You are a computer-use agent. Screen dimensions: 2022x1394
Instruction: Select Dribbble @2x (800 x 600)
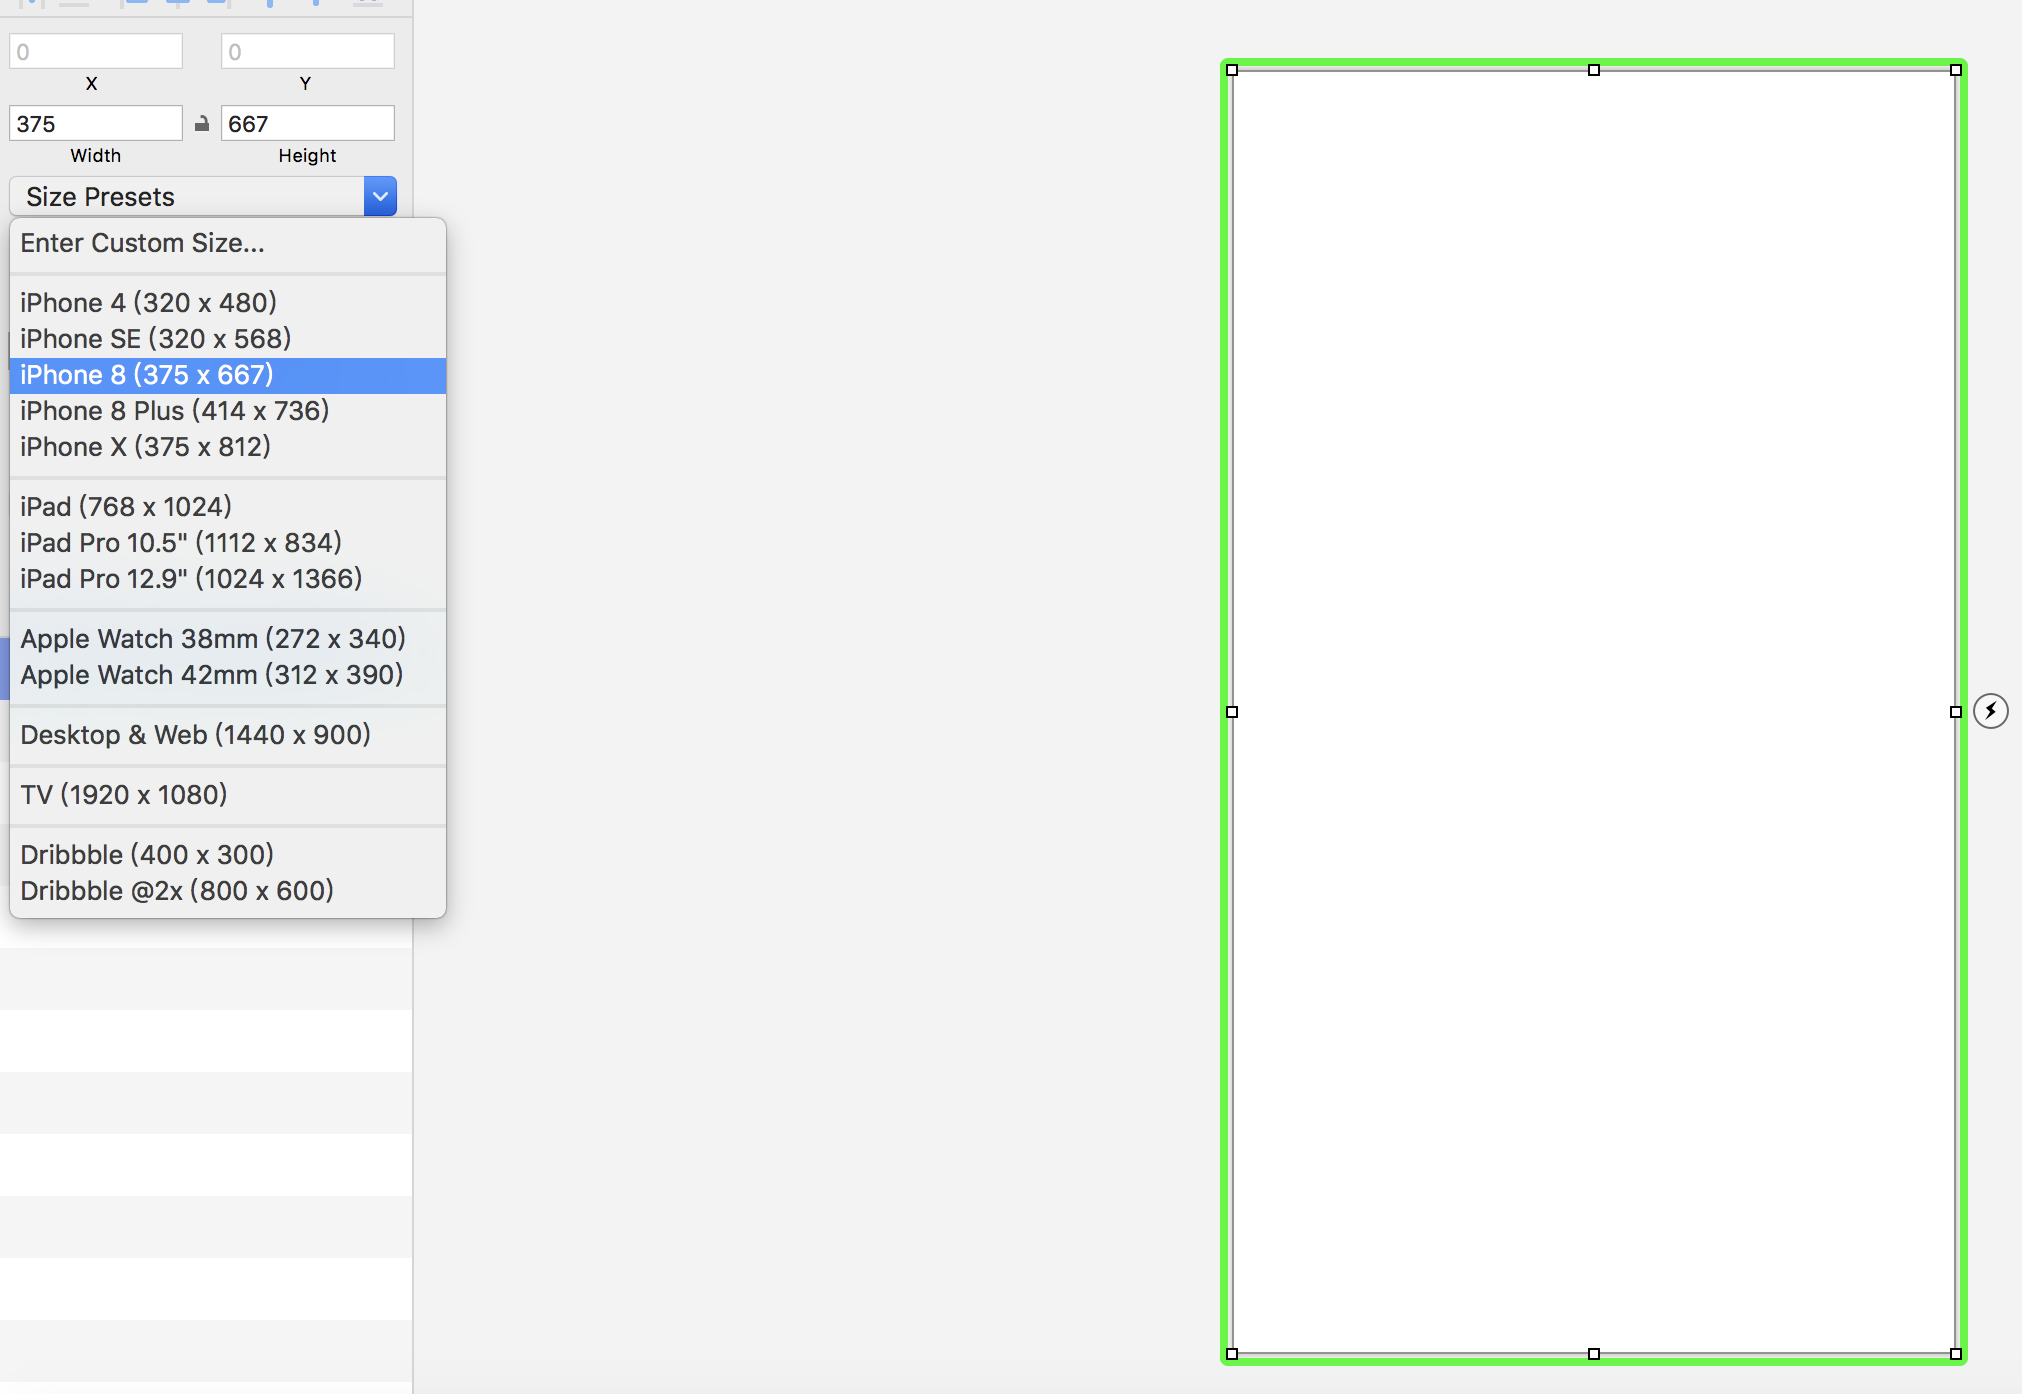[x=177, y=891]
